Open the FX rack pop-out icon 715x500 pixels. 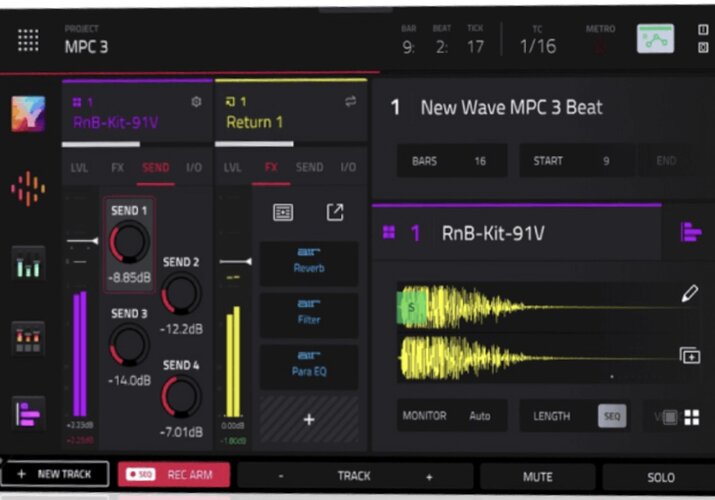pyautogui.click(x=335, y=212)
